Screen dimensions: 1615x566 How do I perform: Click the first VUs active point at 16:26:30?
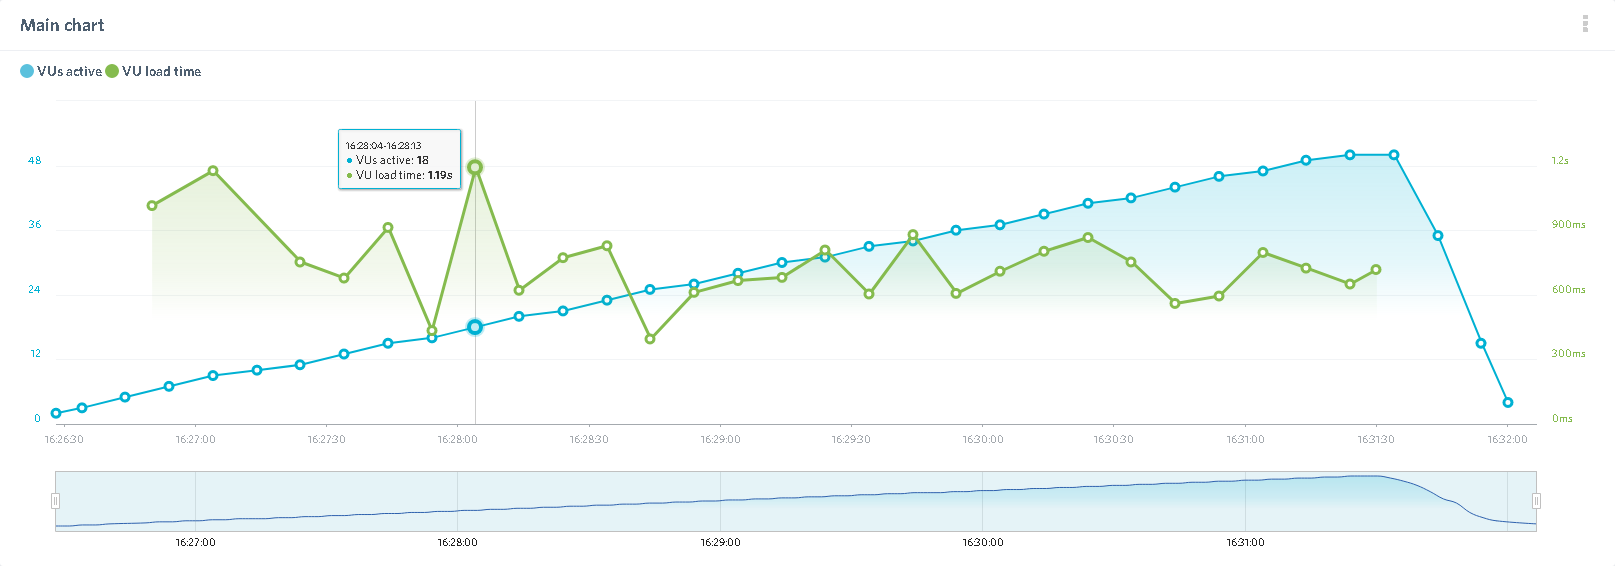coord(56,413)
